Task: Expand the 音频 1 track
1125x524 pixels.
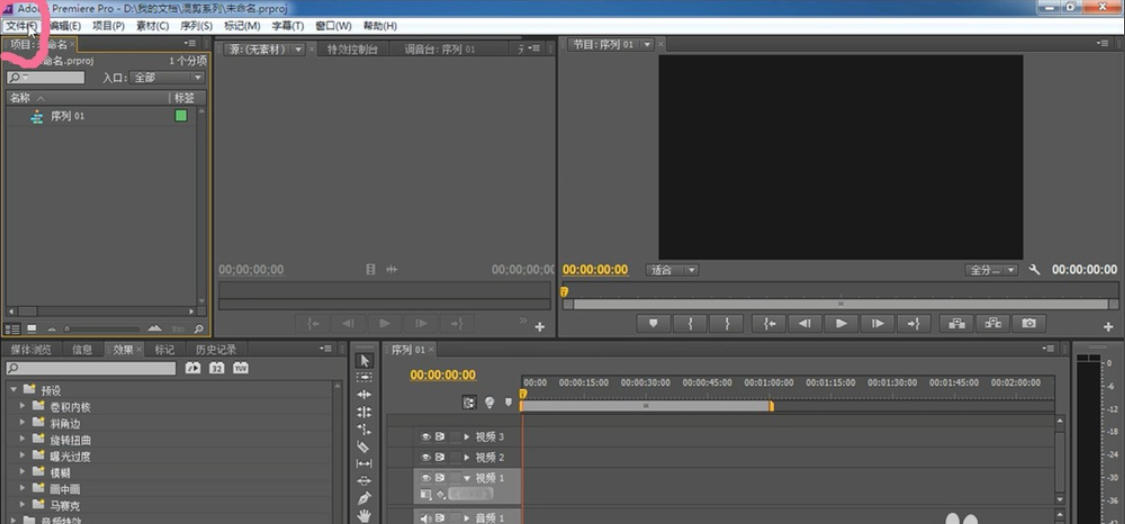Action: (467, 518)
